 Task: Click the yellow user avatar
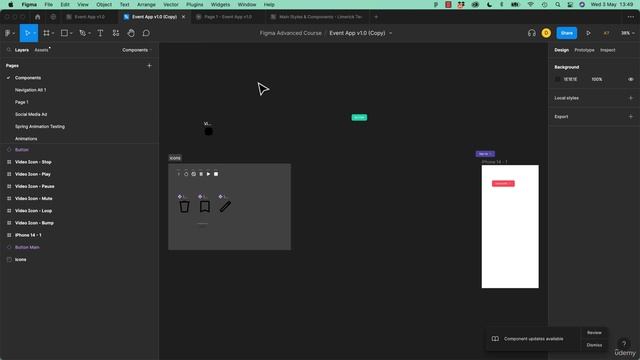pyautogui.click(x=546, y=33)
